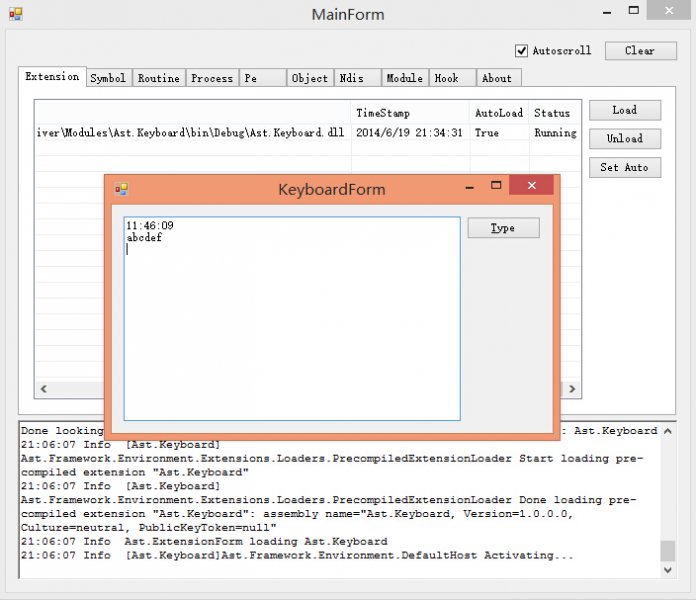Go to the Ndis tab
Screen dimensions: 696x600
point(357,78)
